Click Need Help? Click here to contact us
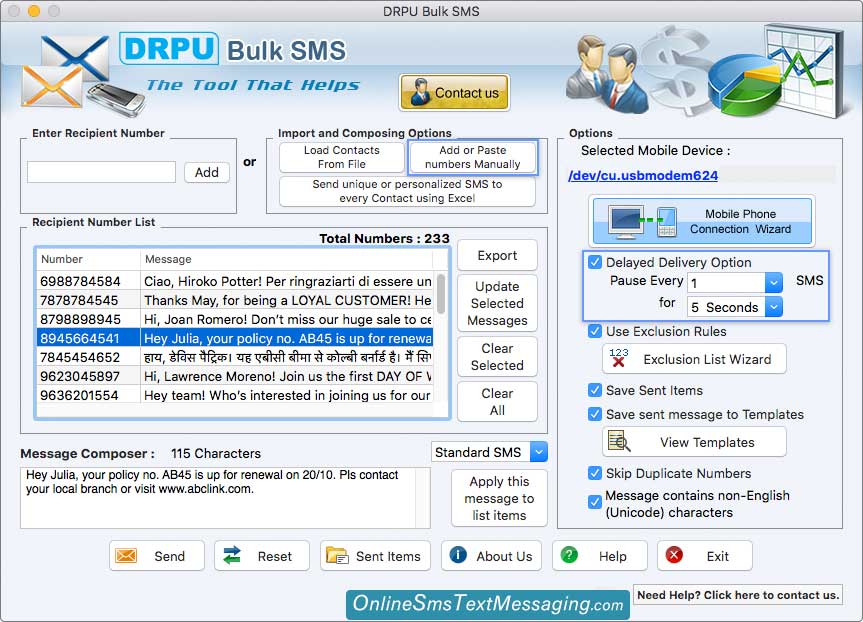The width and height of the screenshot is (863, 622). [738, 595]
